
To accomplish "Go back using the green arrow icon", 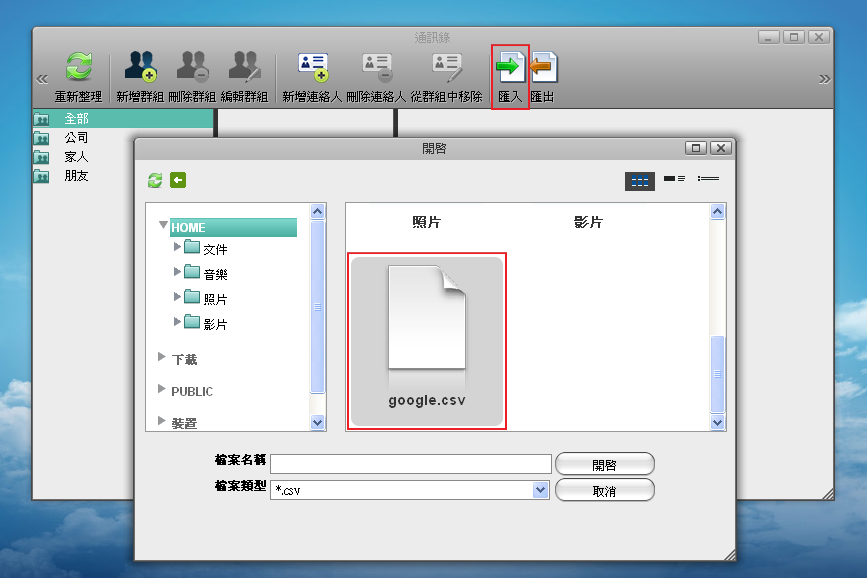I will pyautogui.click(x=177, y=180).
